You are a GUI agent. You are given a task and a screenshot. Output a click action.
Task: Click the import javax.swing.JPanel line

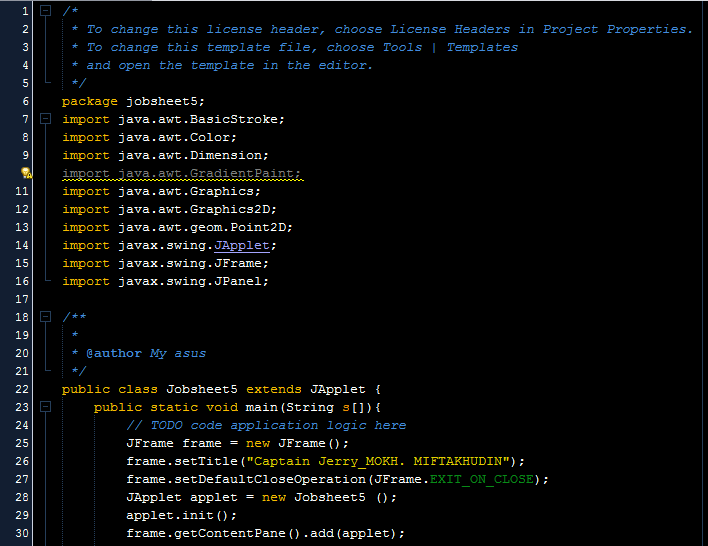pyautogui.click(x=164, y=281)
